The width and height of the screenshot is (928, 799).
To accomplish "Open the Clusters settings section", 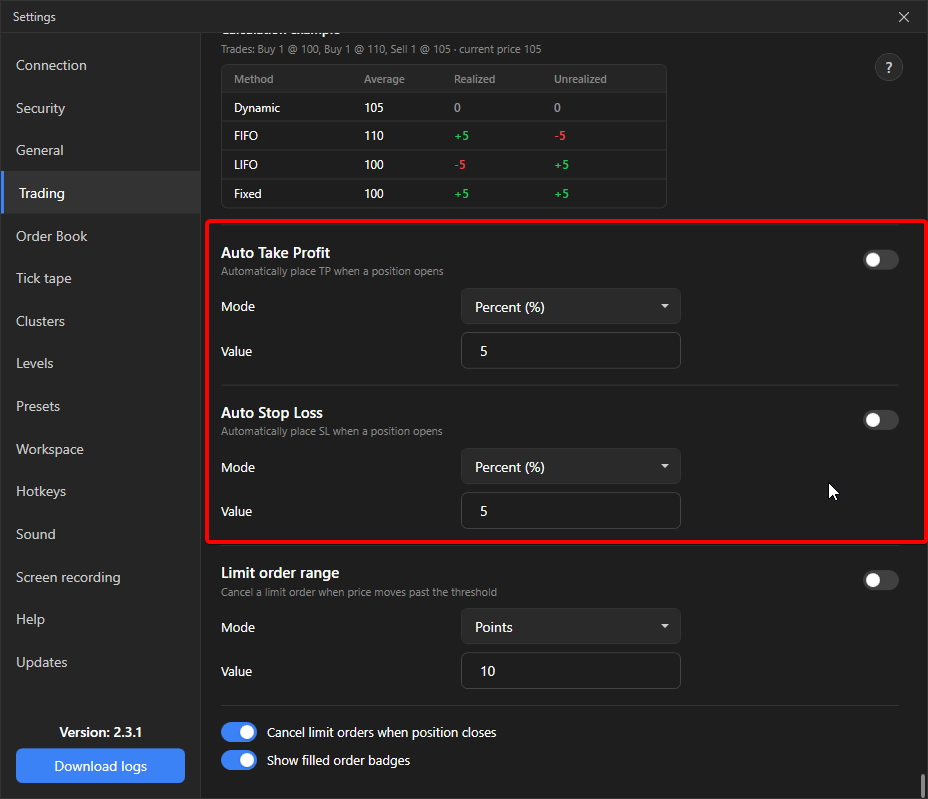I will (101, 321).
